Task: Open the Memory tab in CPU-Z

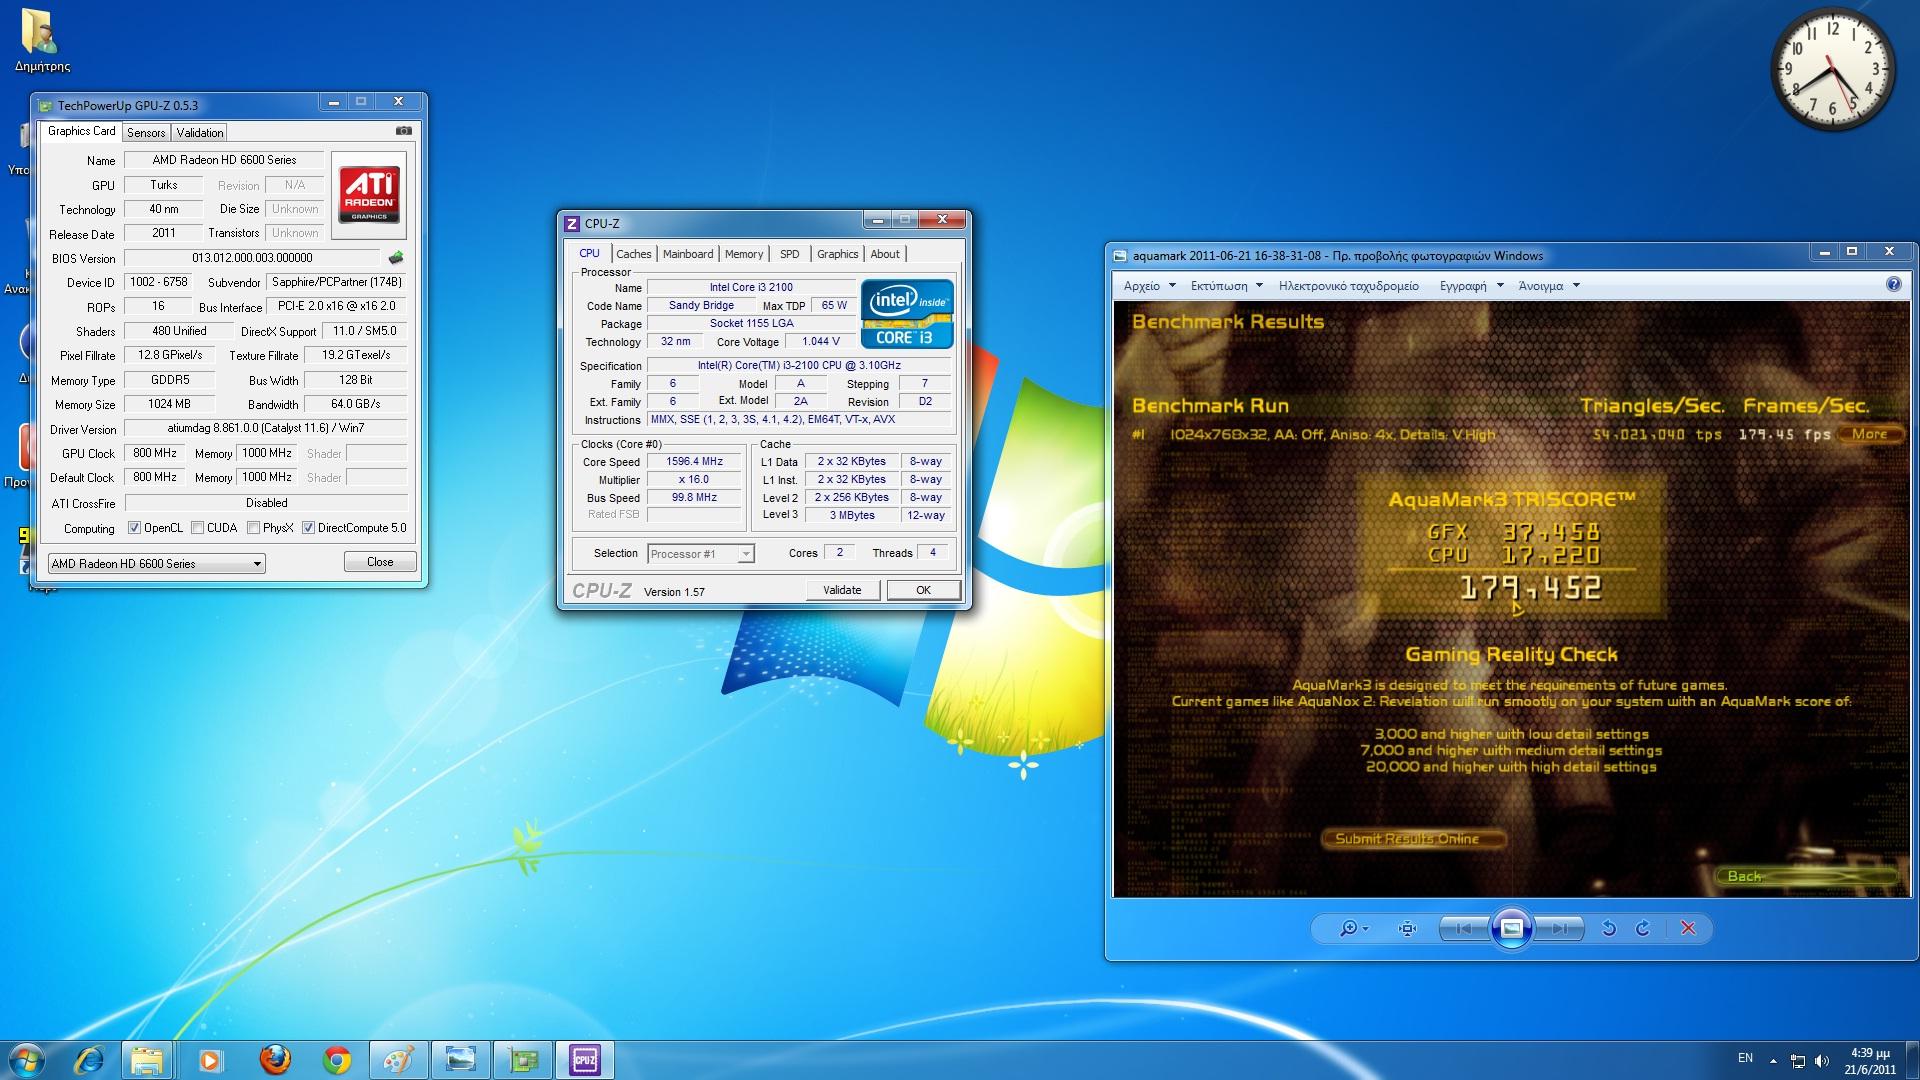Action: pos(744,254)
